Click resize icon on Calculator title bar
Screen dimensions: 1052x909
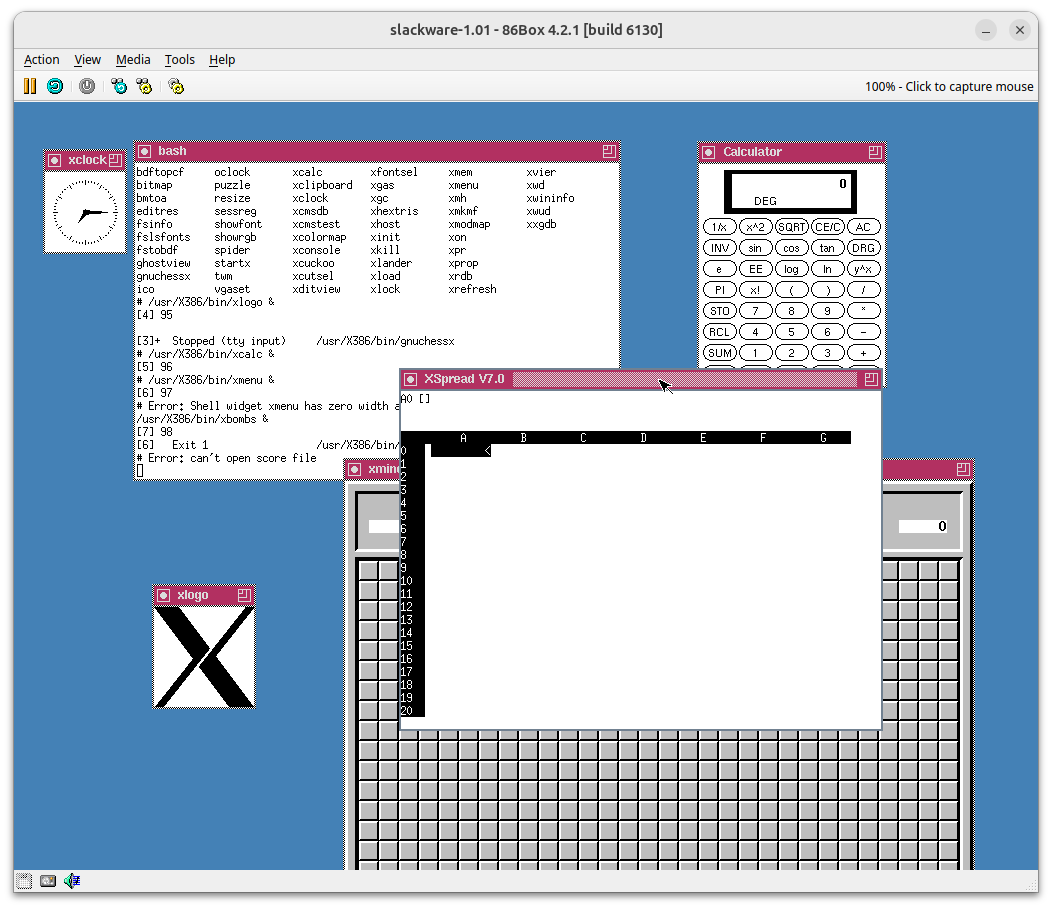[x=875, y=152]
